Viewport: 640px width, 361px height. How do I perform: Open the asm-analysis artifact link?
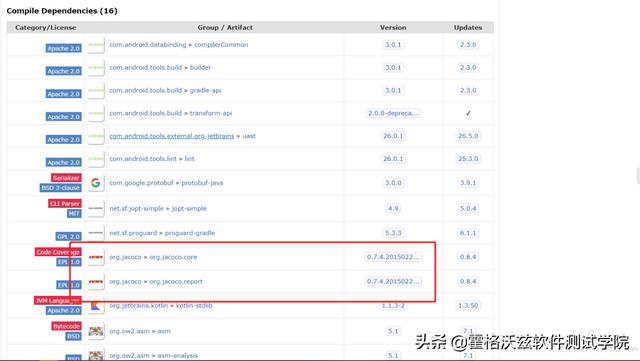pos(178,355)
